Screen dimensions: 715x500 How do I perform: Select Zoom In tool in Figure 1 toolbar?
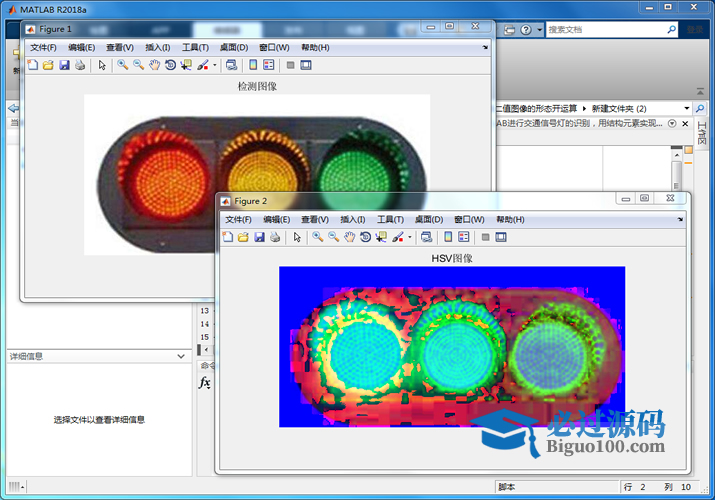tap(123, 65)
